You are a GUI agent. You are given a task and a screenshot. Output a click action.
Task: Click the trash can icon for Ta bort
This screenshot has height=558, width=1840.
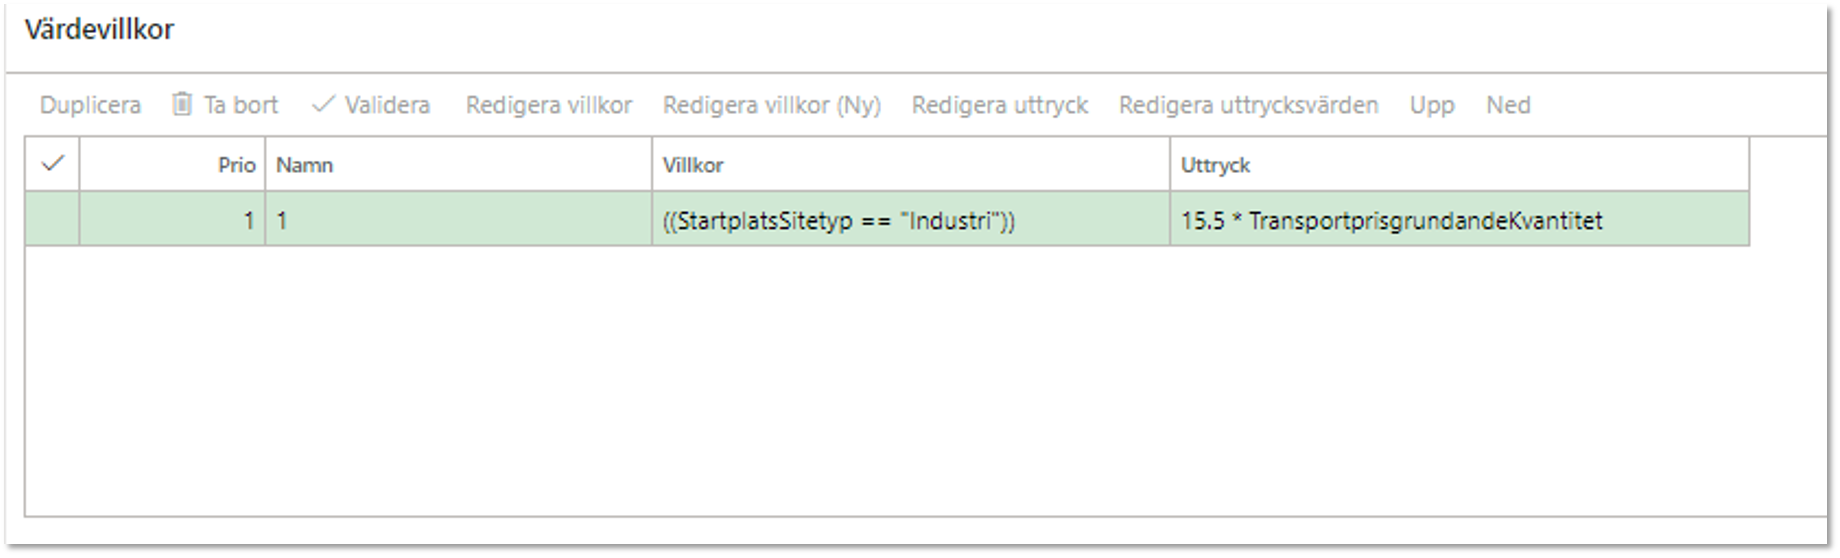[182, 104]
